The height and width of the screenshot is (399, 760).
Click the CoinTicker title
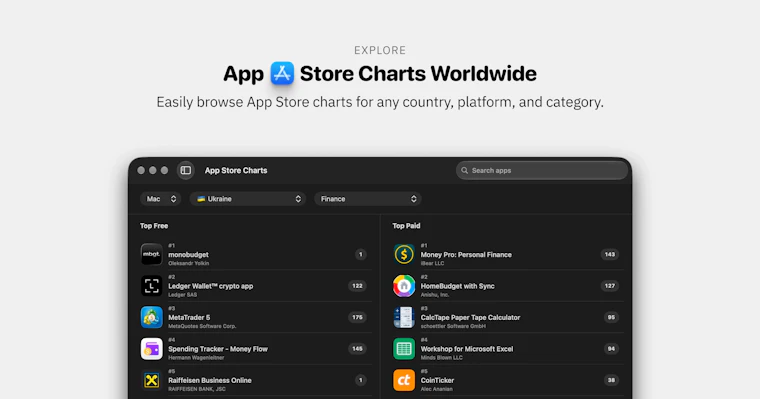tap(437, 381)
